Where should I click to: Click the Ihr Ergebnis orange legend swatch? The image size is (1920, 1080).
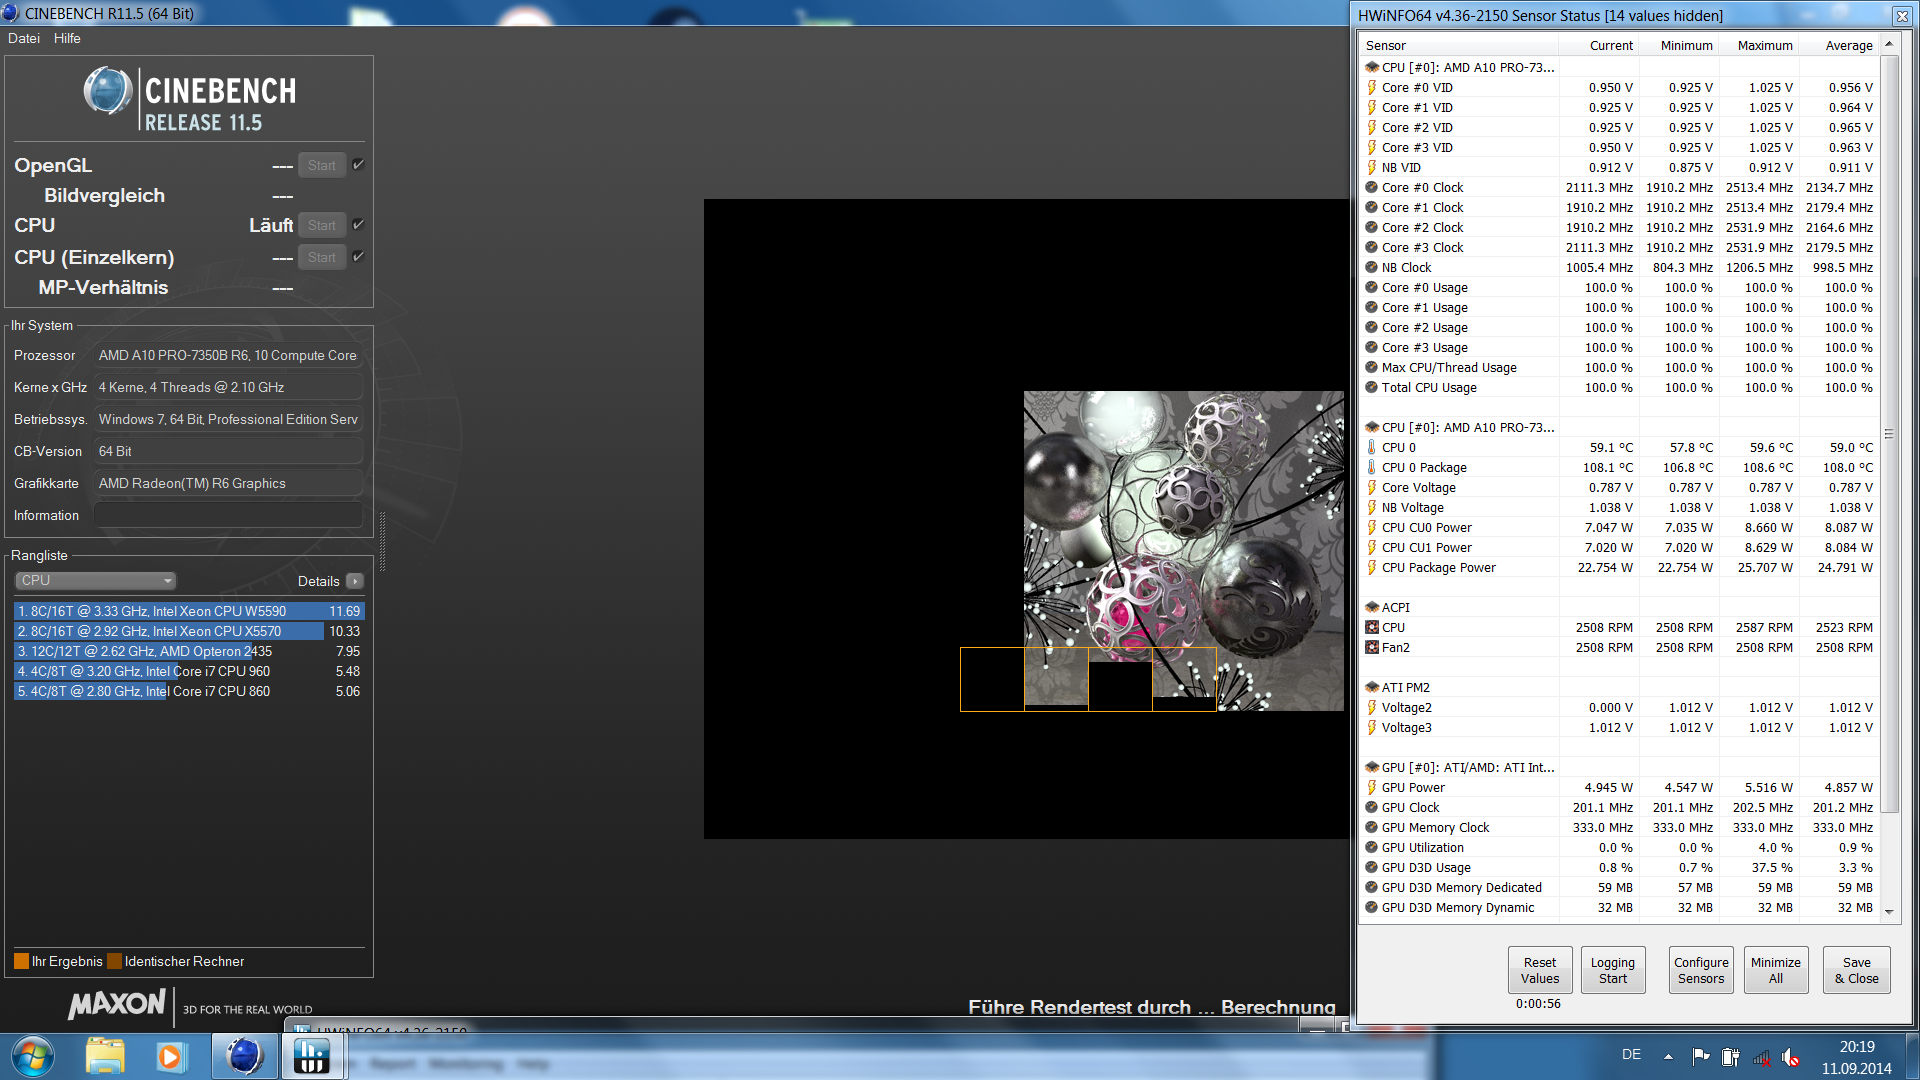(21, 962)
